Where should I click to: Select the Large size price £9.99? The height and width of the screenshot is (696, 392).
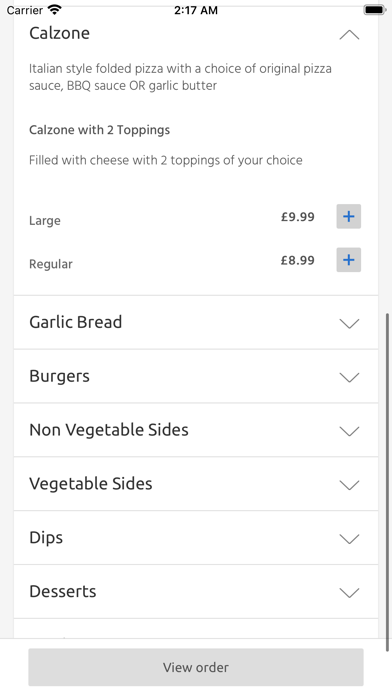(x=297, y=217)
